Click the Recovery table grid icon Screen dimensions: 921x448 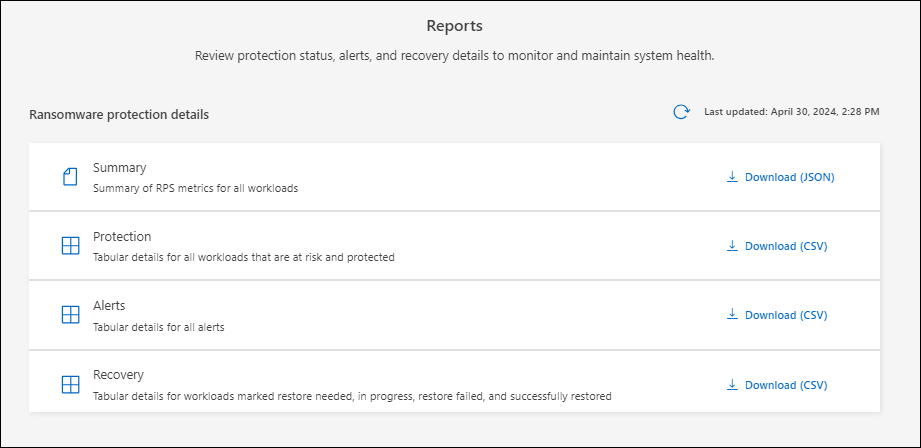click(x=70, y=385)
